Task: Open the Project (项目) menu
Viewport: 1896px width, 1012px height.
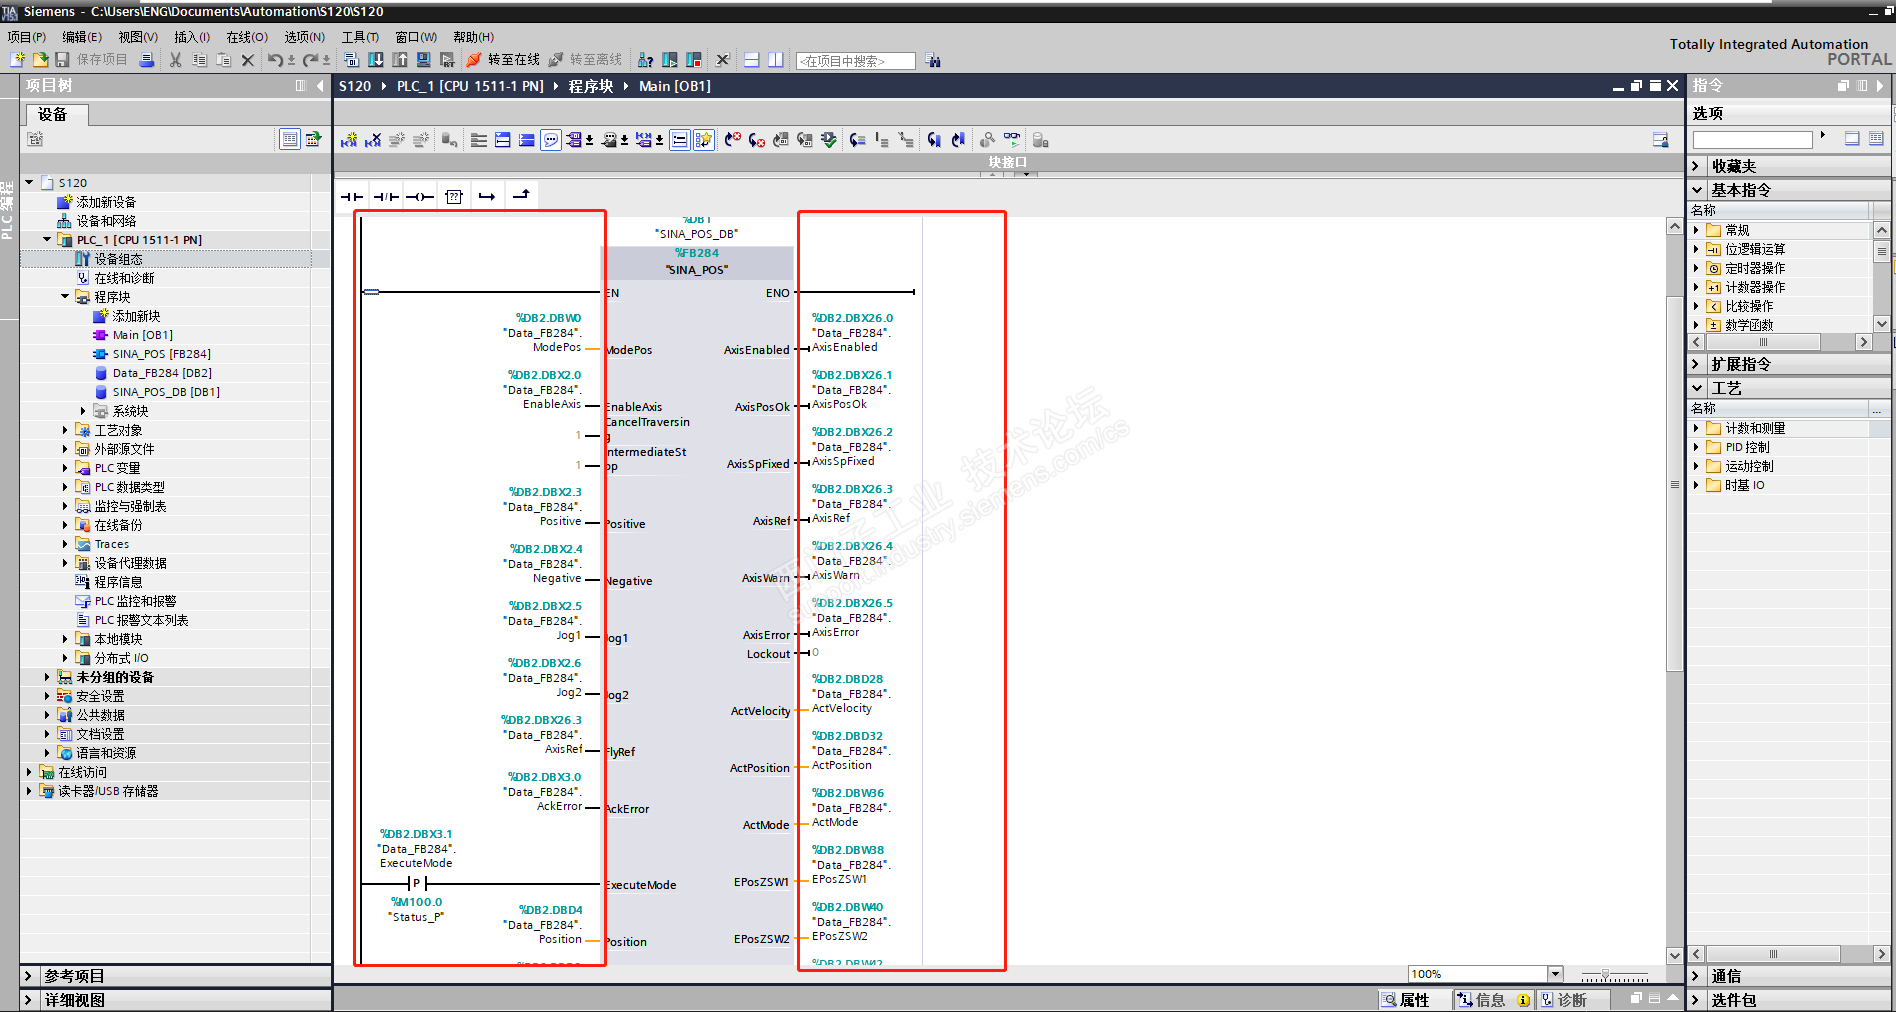Action: [x=27, y=37]
